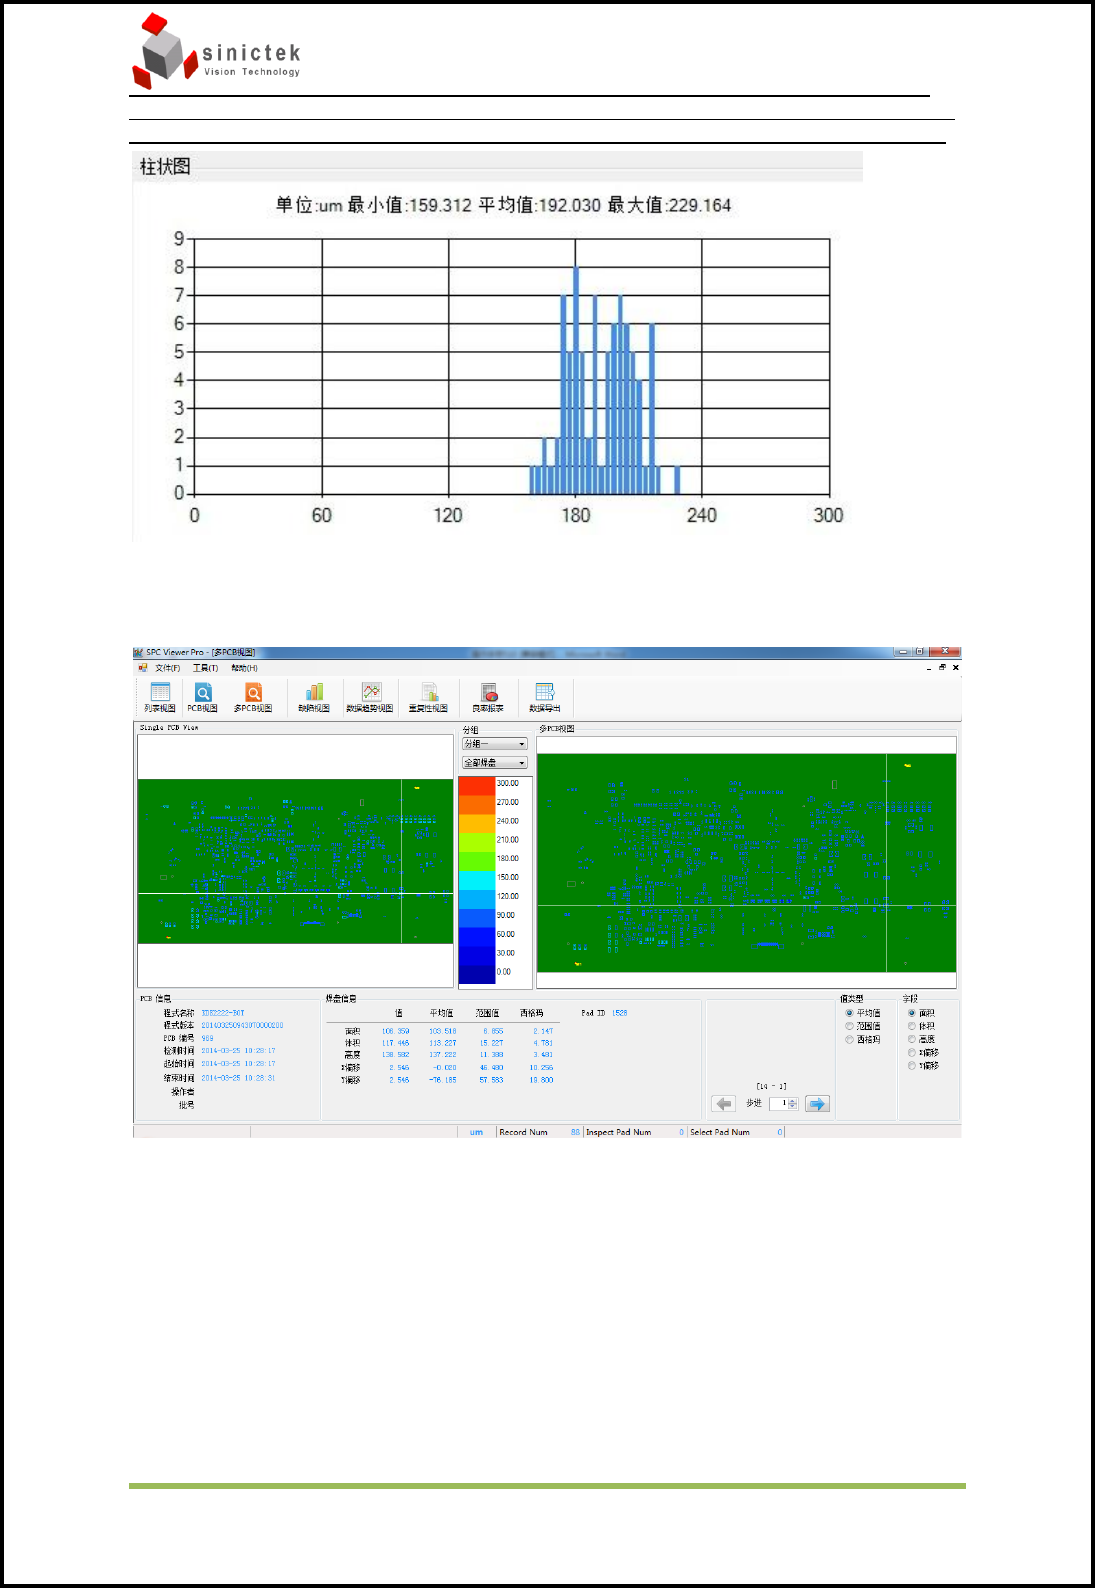Click the sinictek logo in header

[x=216, y=51]
